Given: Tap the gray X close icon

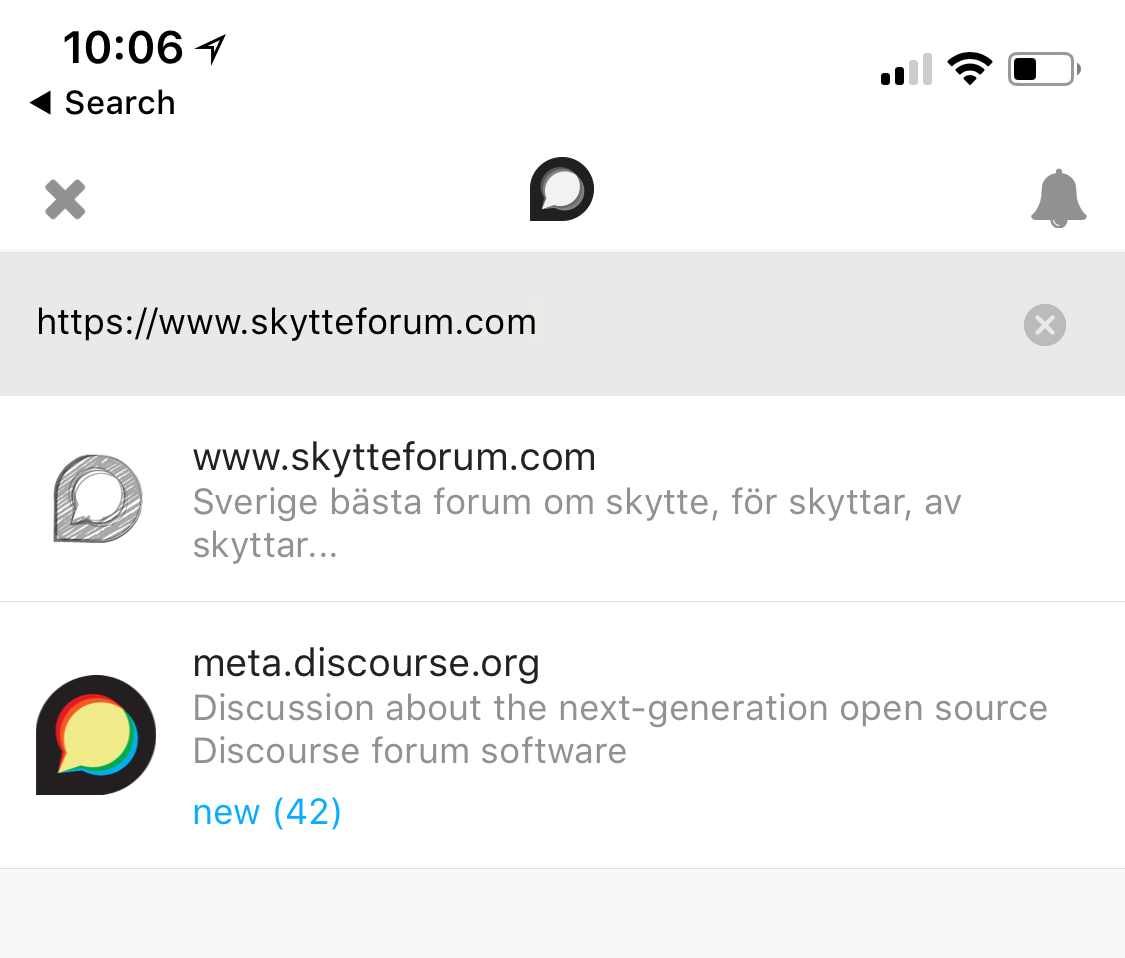Looking at the screenshot, I should pos(65,199).
